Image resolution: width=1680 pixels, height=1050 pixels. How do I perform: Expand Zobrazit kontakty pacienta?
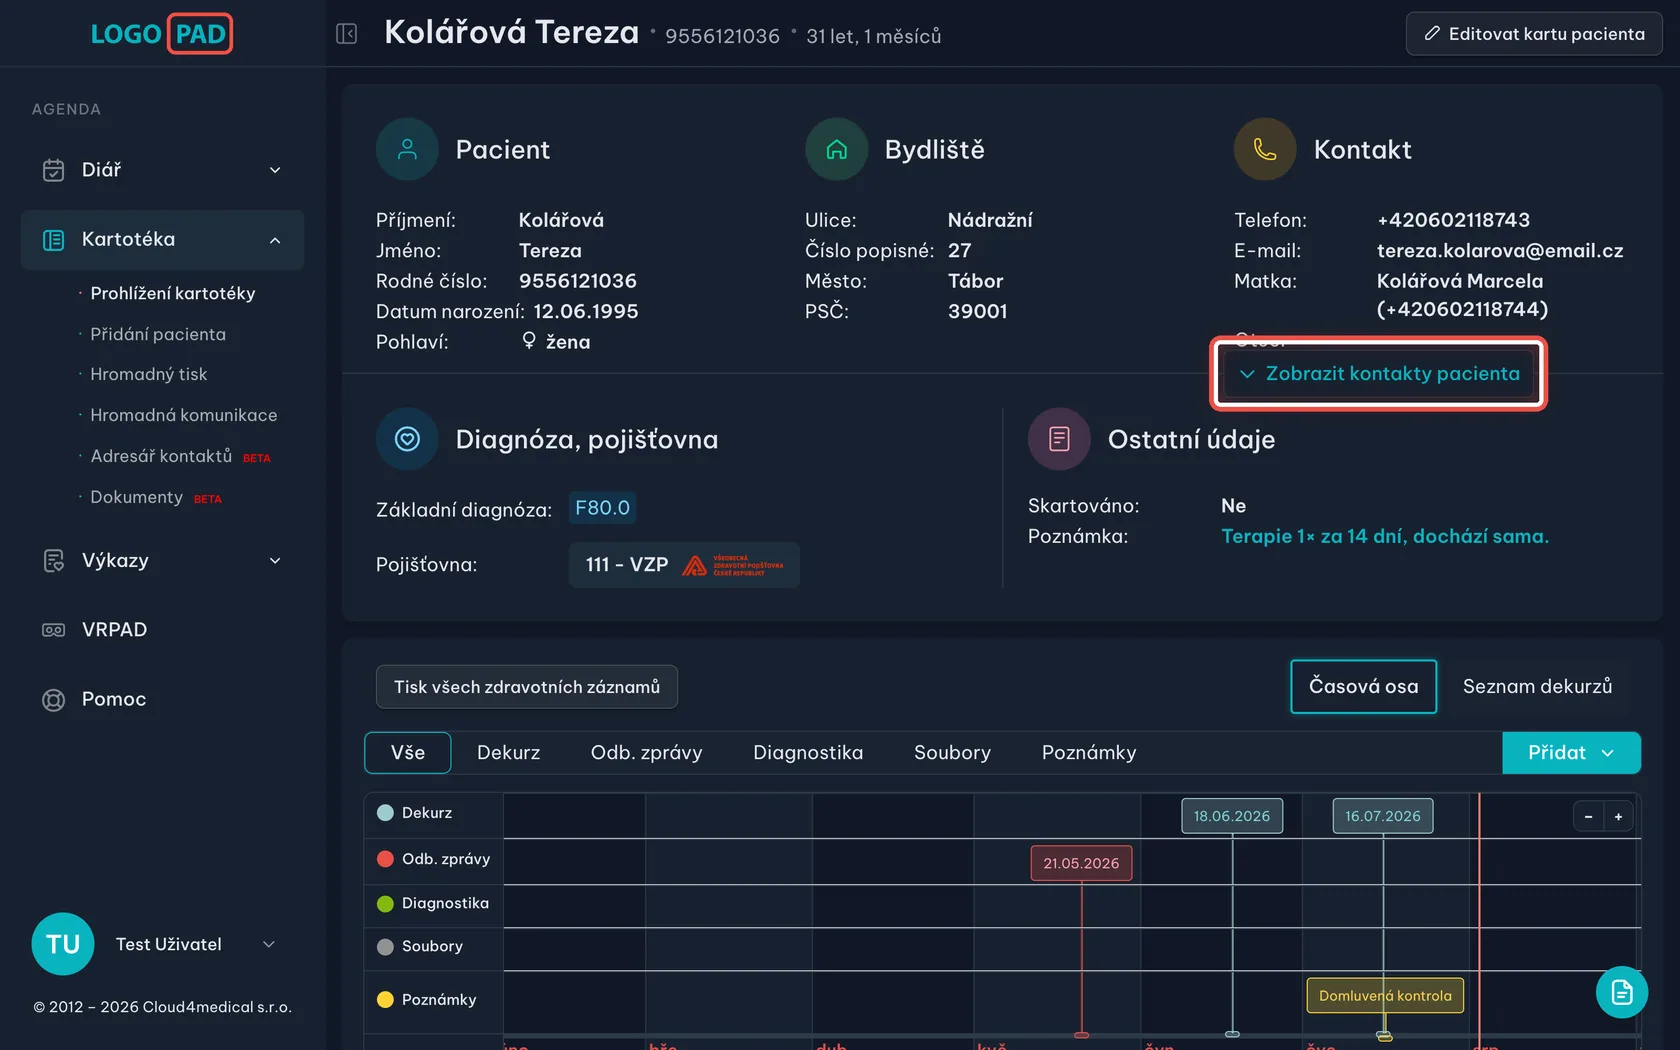tap(1379, 374)
